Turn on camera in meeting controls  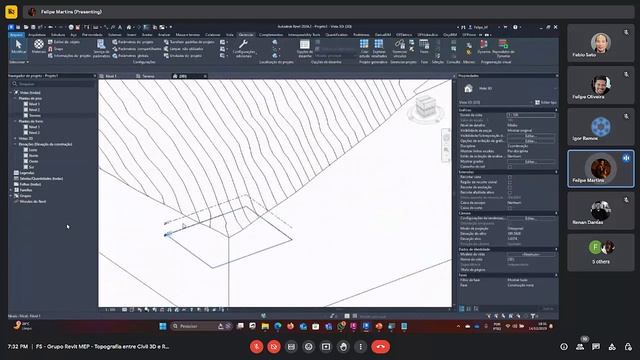coord(274,347)
